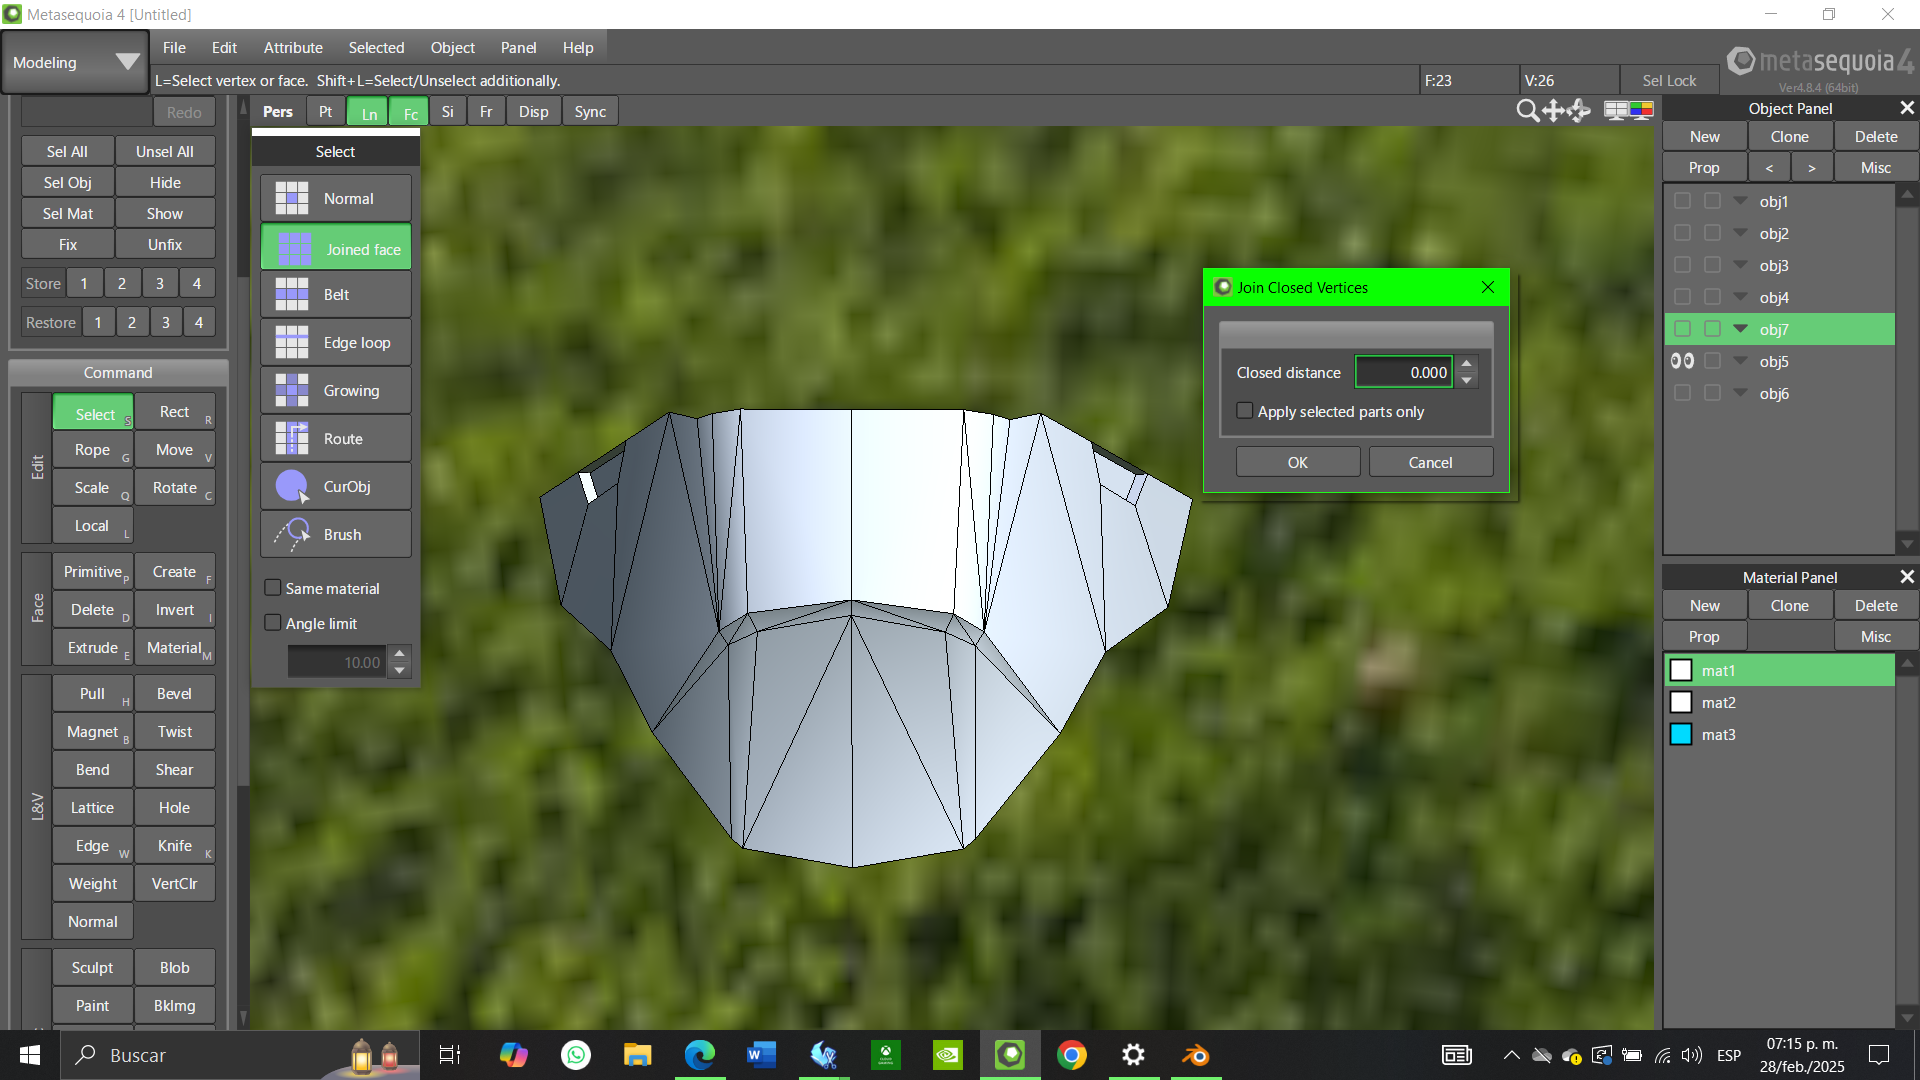The width and height of the screenshot is (1920, 1080).
Task: Click the viewport pan arrows icon
Action: pos(1553,111)
